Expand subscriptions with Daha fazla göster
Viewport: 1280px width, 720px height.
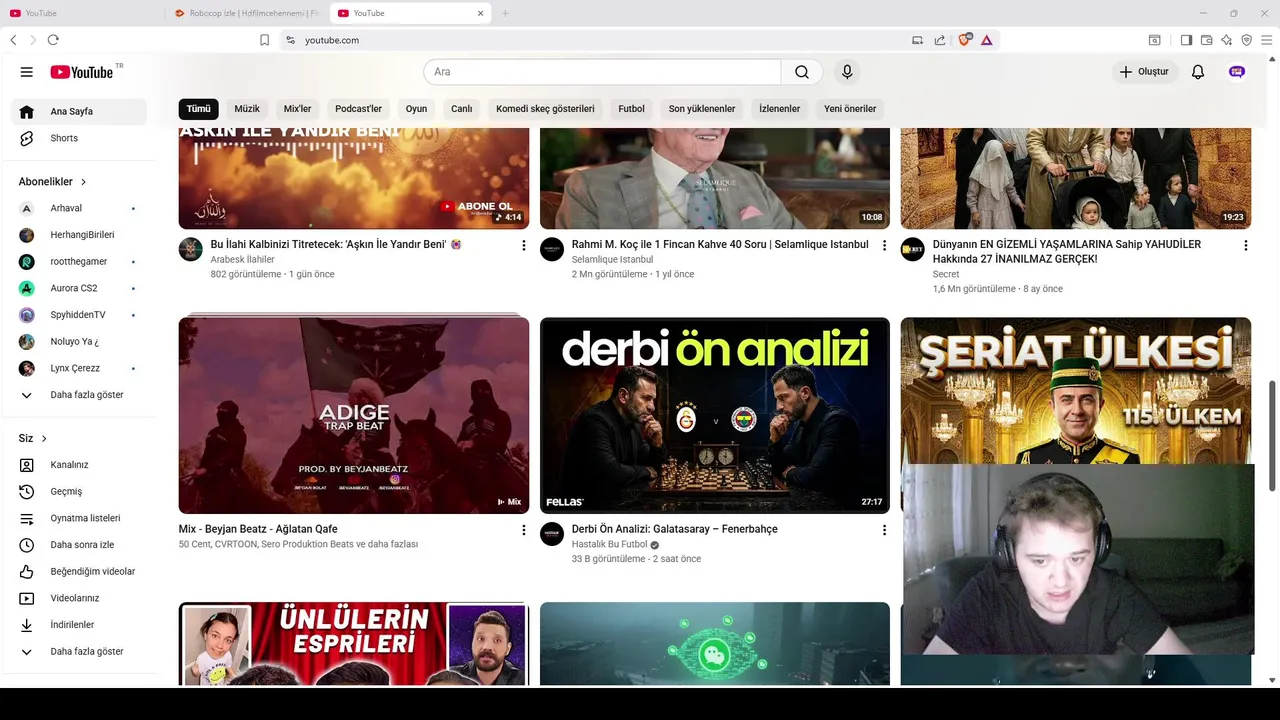point(79,395)
